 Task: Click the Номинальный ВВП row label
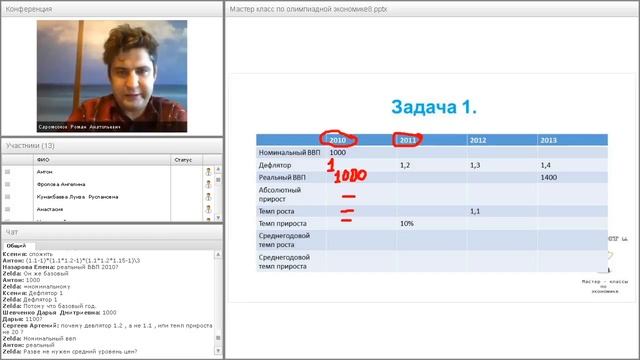click(x=289, y=153)
